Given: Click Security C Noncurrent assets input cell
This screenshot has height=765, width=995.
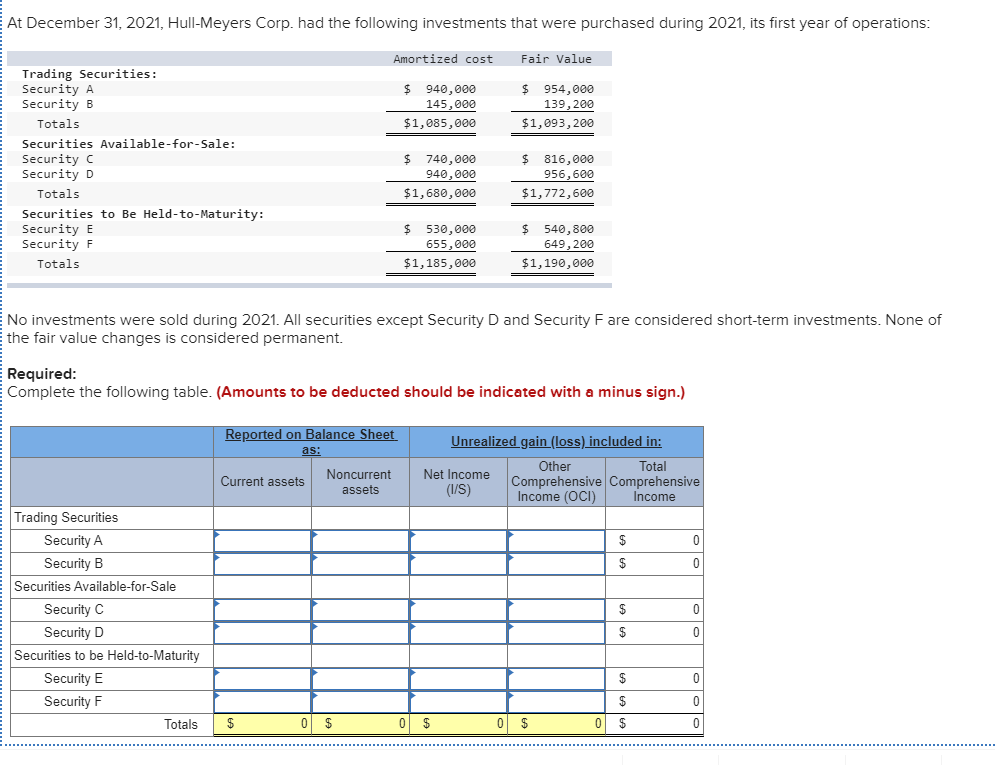Looking at the screenshot, I should (360, 610).
